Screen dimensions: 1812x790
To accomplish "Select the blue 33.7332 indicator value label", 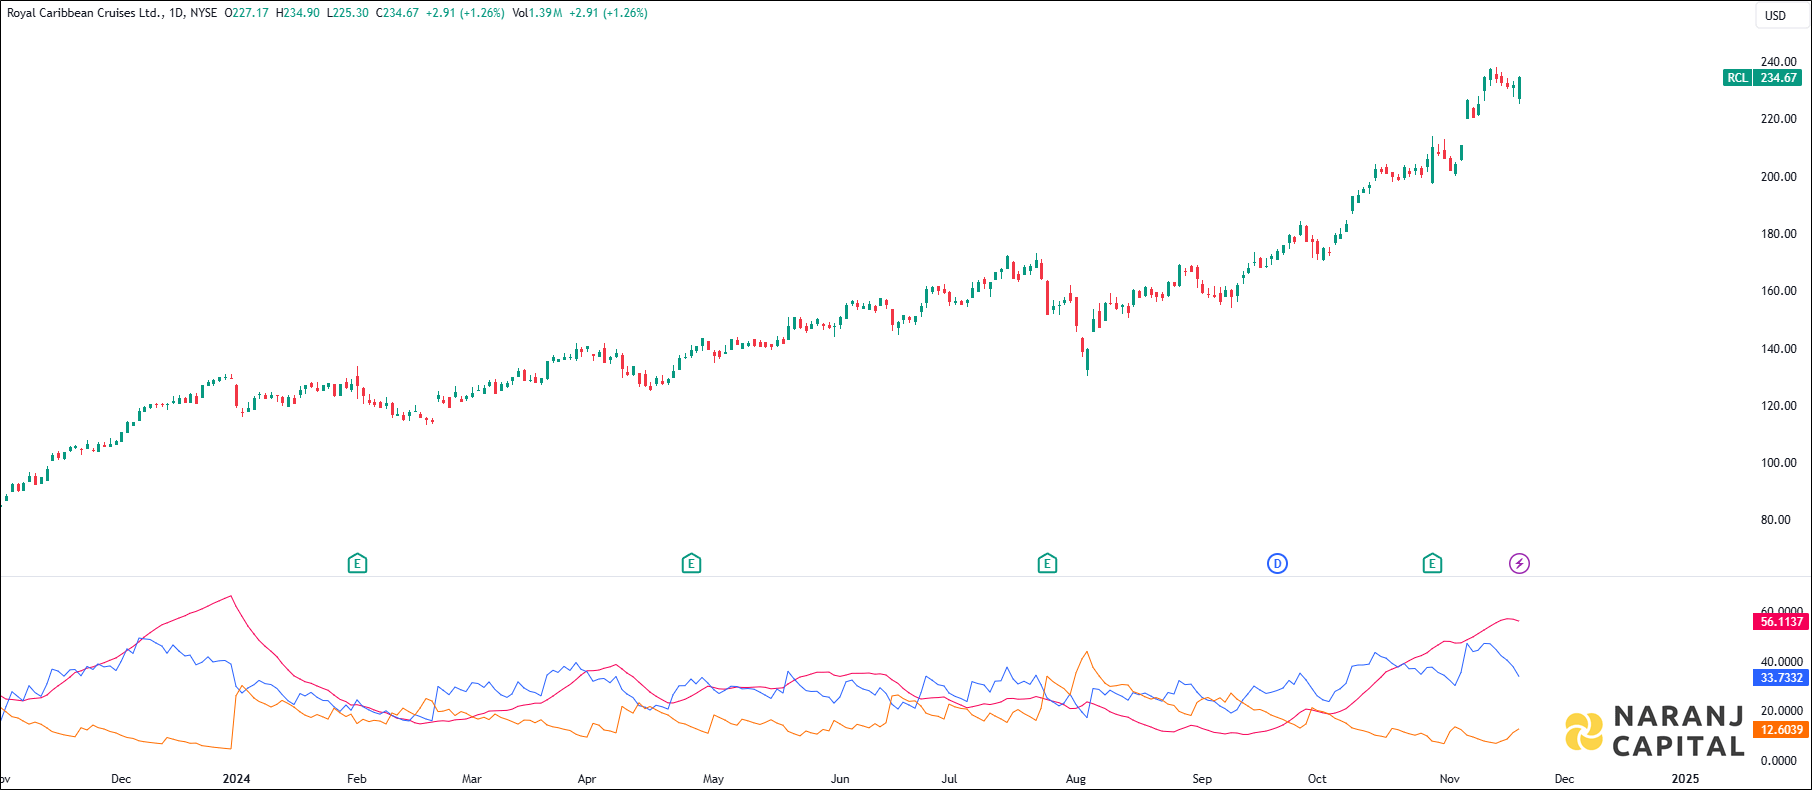I will click(1781, 678).
